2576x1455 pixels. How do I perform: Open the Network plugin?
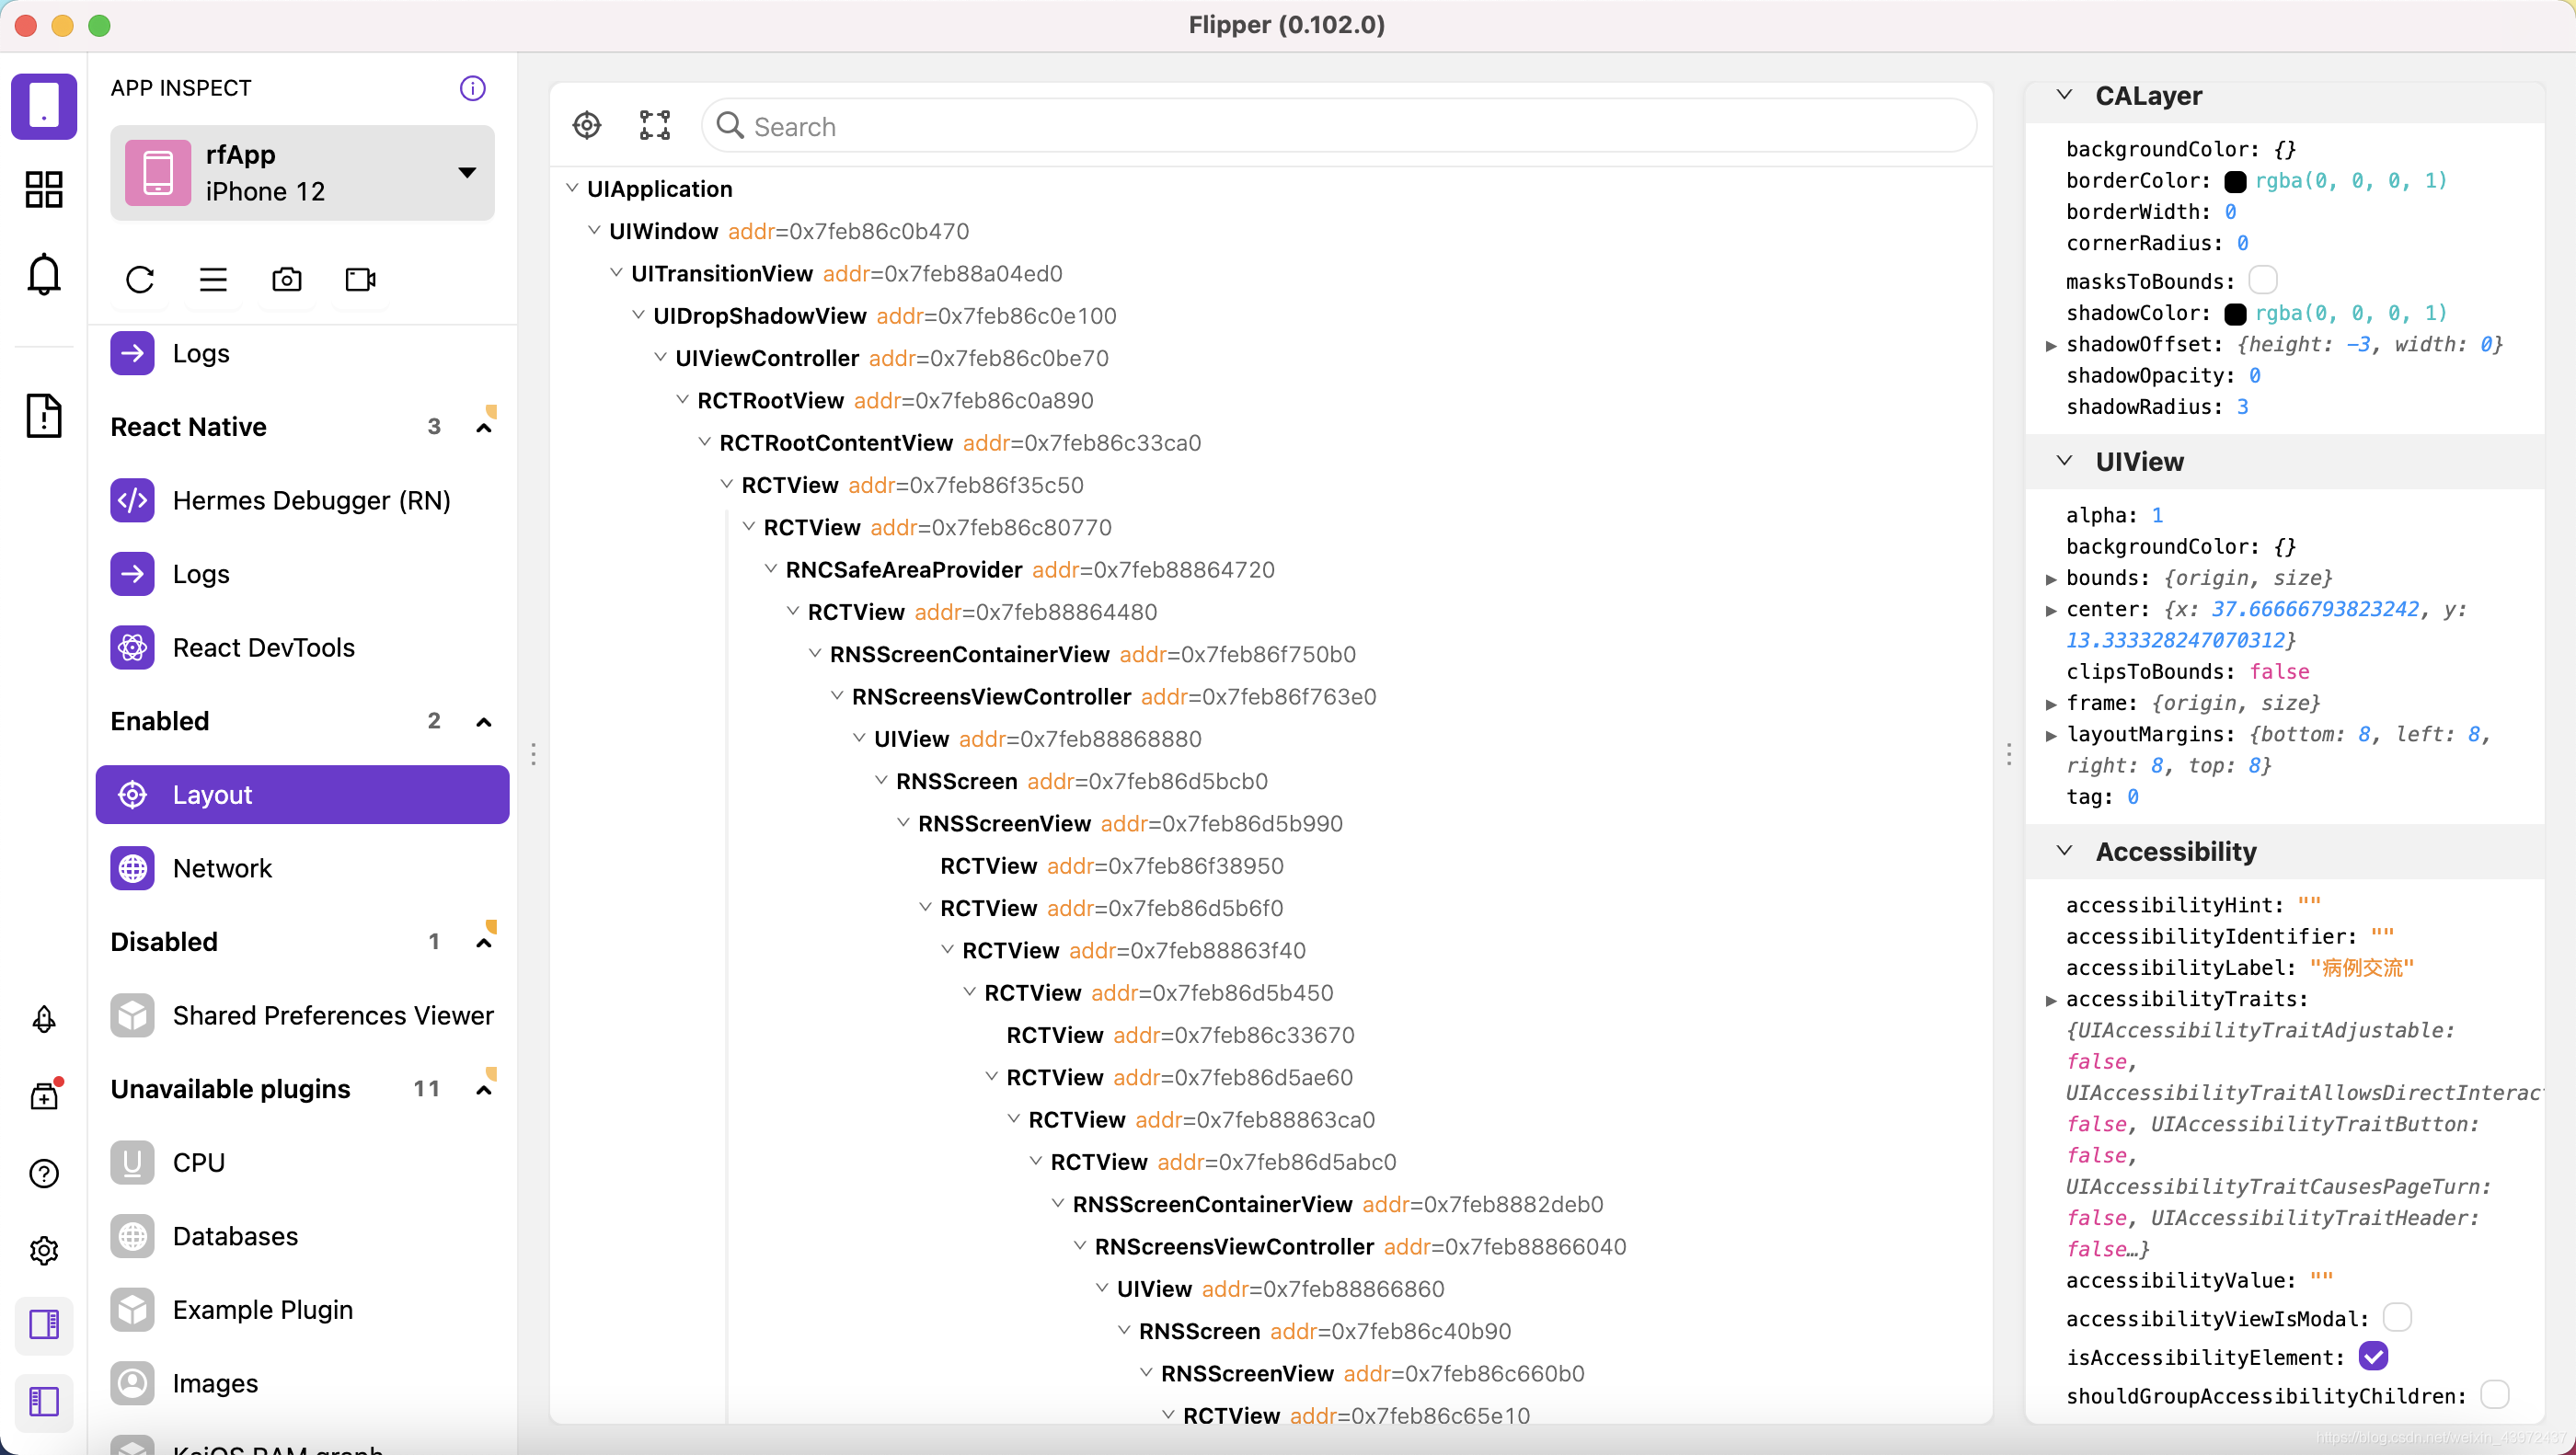[x=222, y=868]
